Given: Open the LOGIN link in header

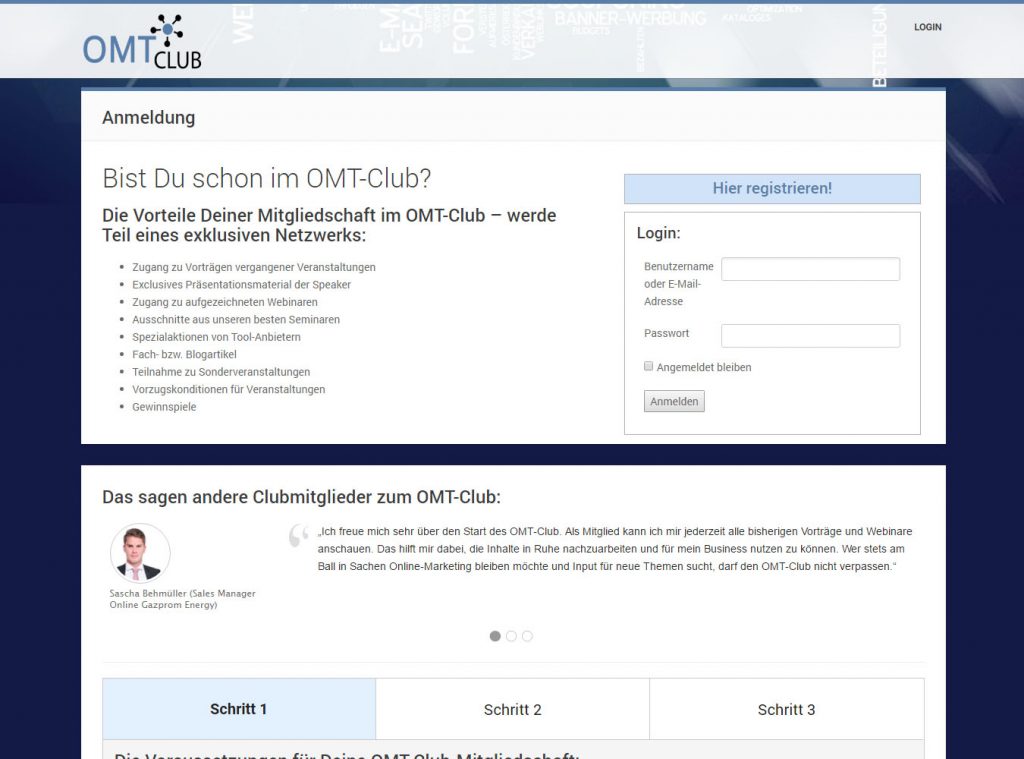Looking at the screenshot, I should 927,27.
